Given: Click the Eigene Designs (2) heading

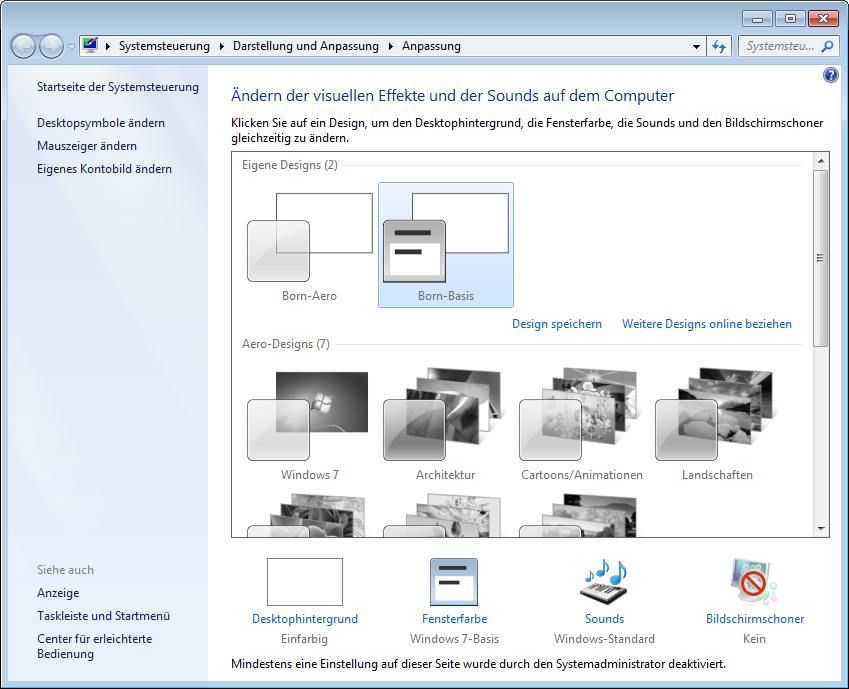Looking at the screenshot, I should pos(290,165).
